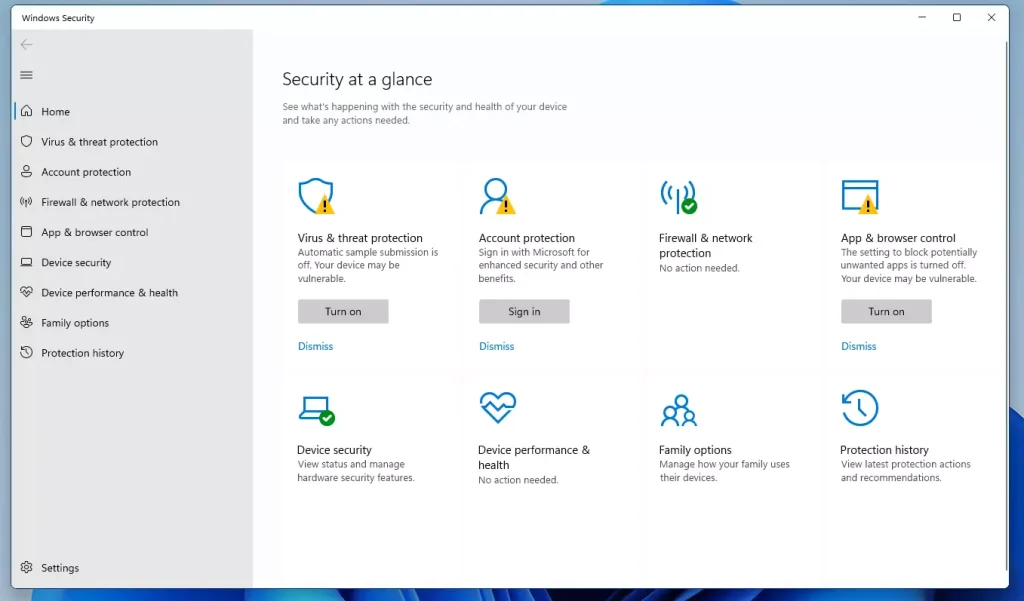Click Firewall & network protection tile heading
The image size is (1024, 601).
coord(705,246)
